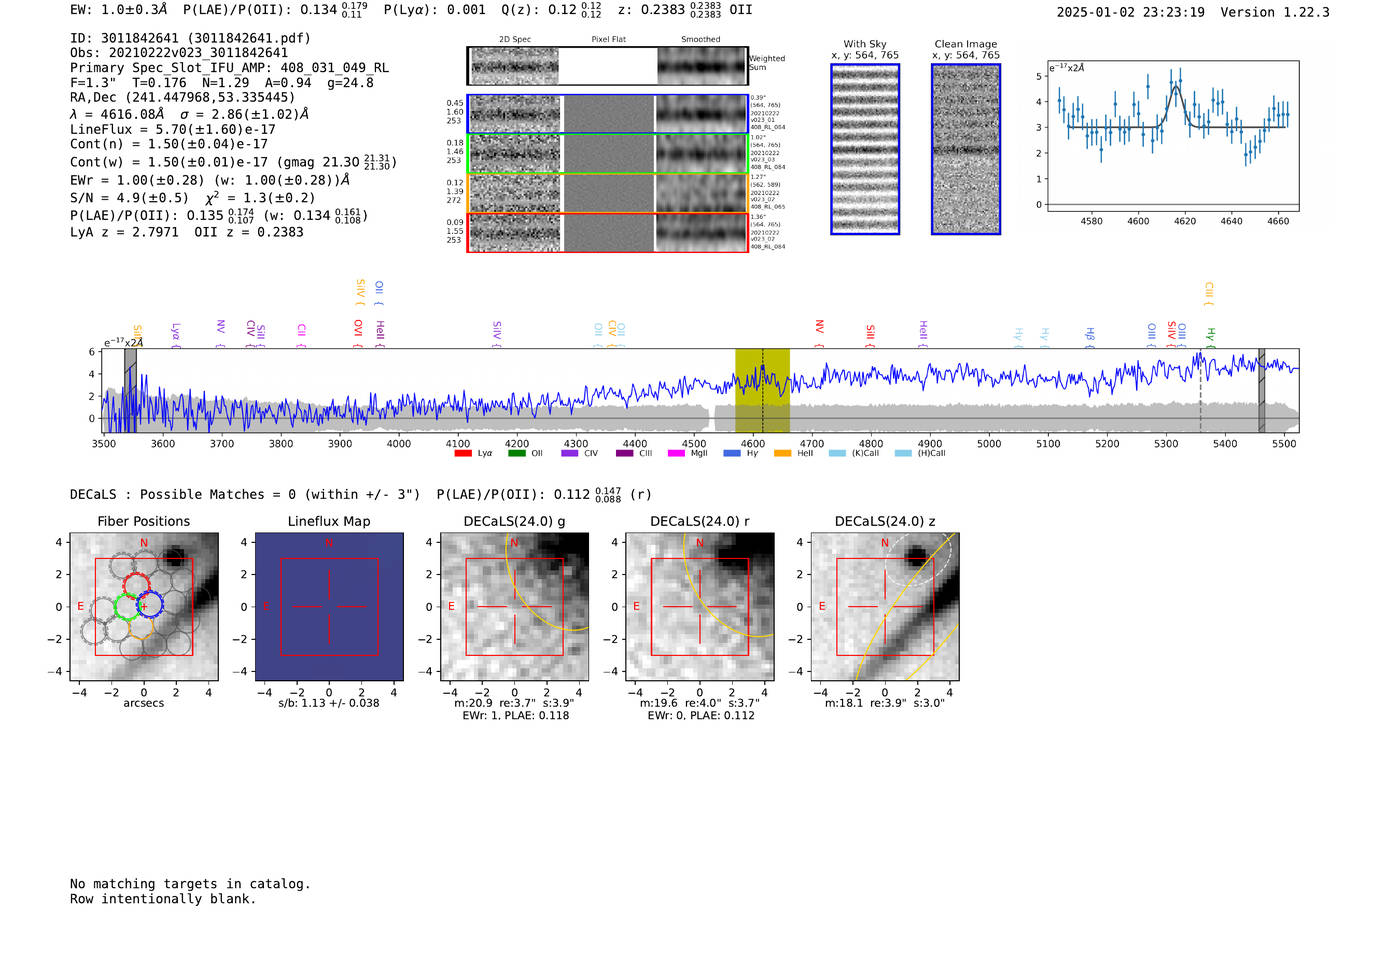
Task: Click the green Hγ line label
Action: [x=1211, y=337]
